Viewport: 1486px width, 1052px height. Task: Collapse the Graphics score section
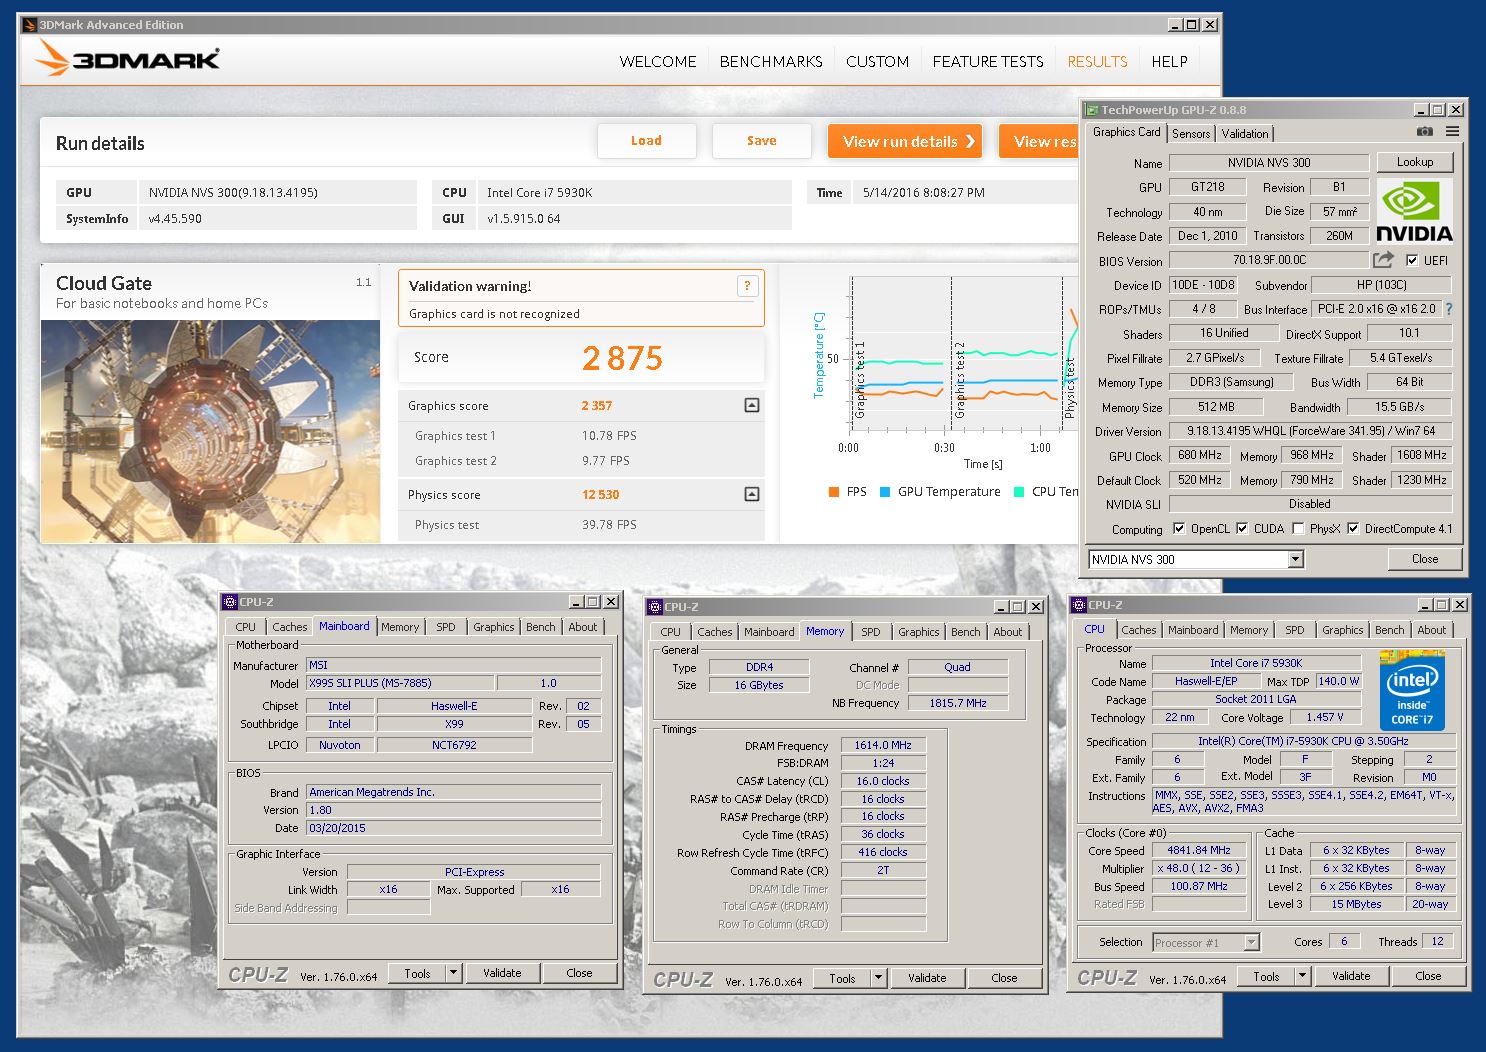pos(752,405)
